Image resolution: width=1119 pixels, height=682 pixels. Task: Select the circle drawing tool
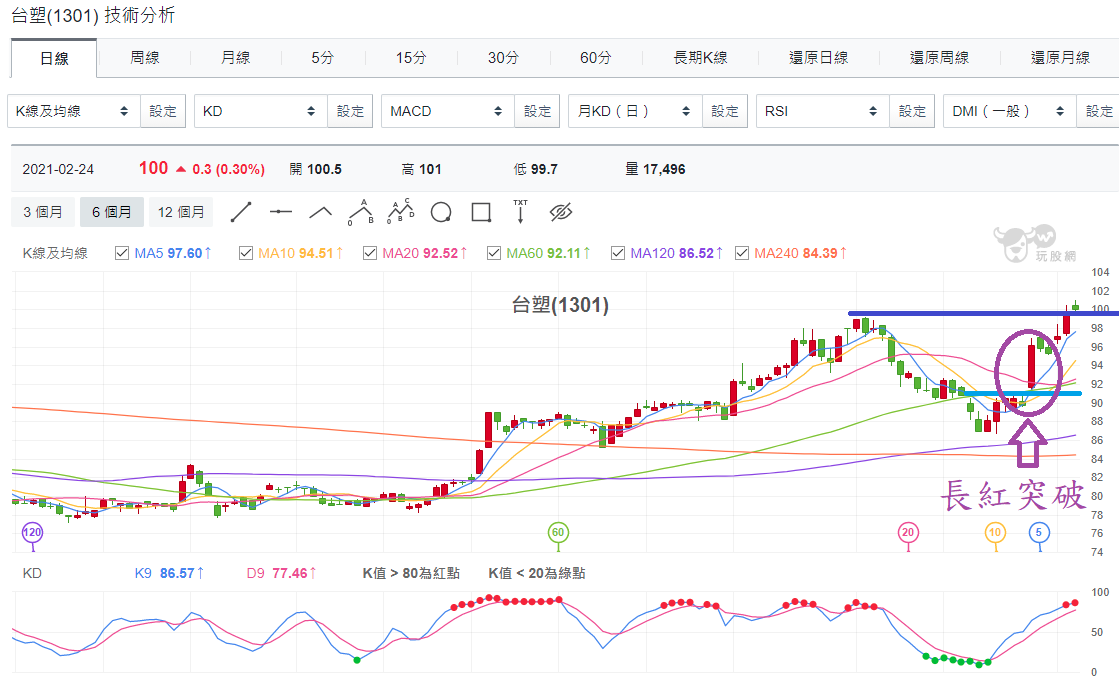[x=441, y=213]
